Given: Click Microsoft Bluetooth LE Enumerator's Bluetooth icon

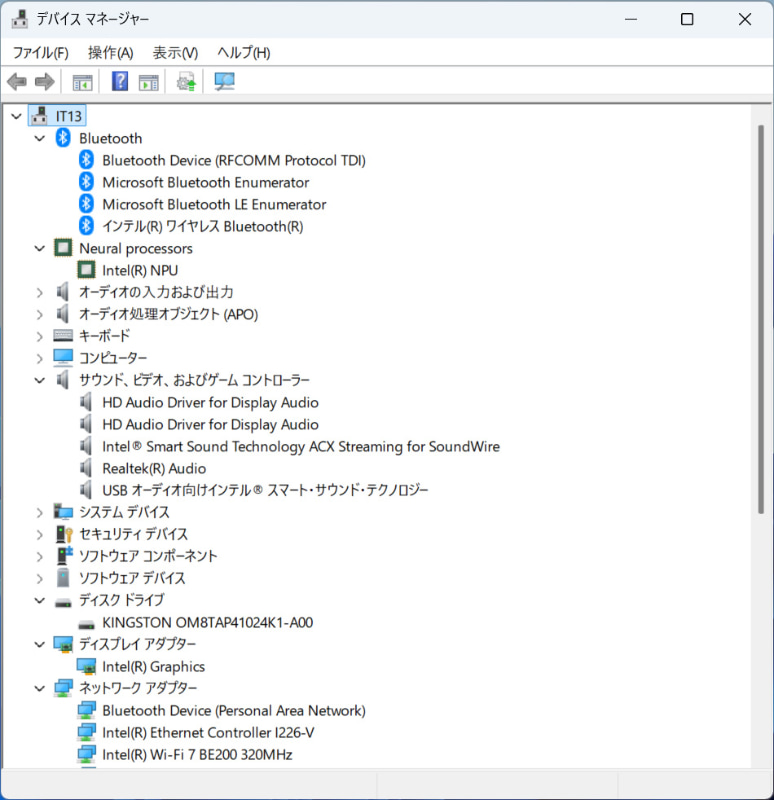Looking at the screenshot, I should (x=86, y=204).
